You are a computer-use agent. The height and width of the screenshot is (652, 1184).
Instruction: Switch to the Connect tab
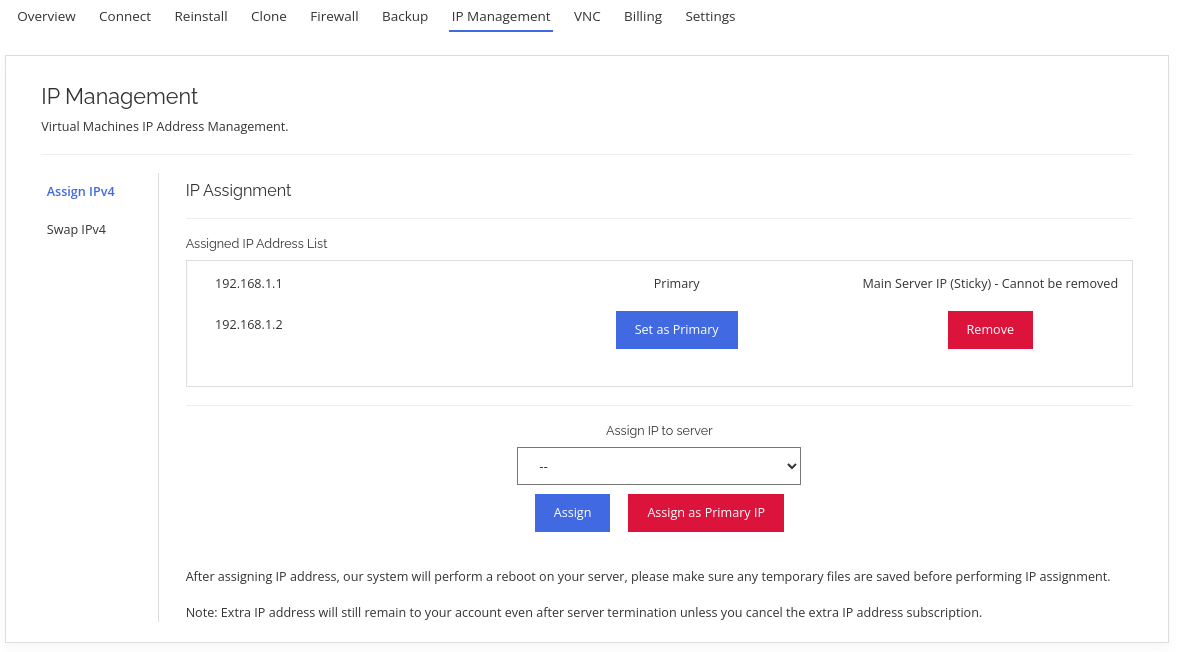pyautogui.click(x=125, y=17)
